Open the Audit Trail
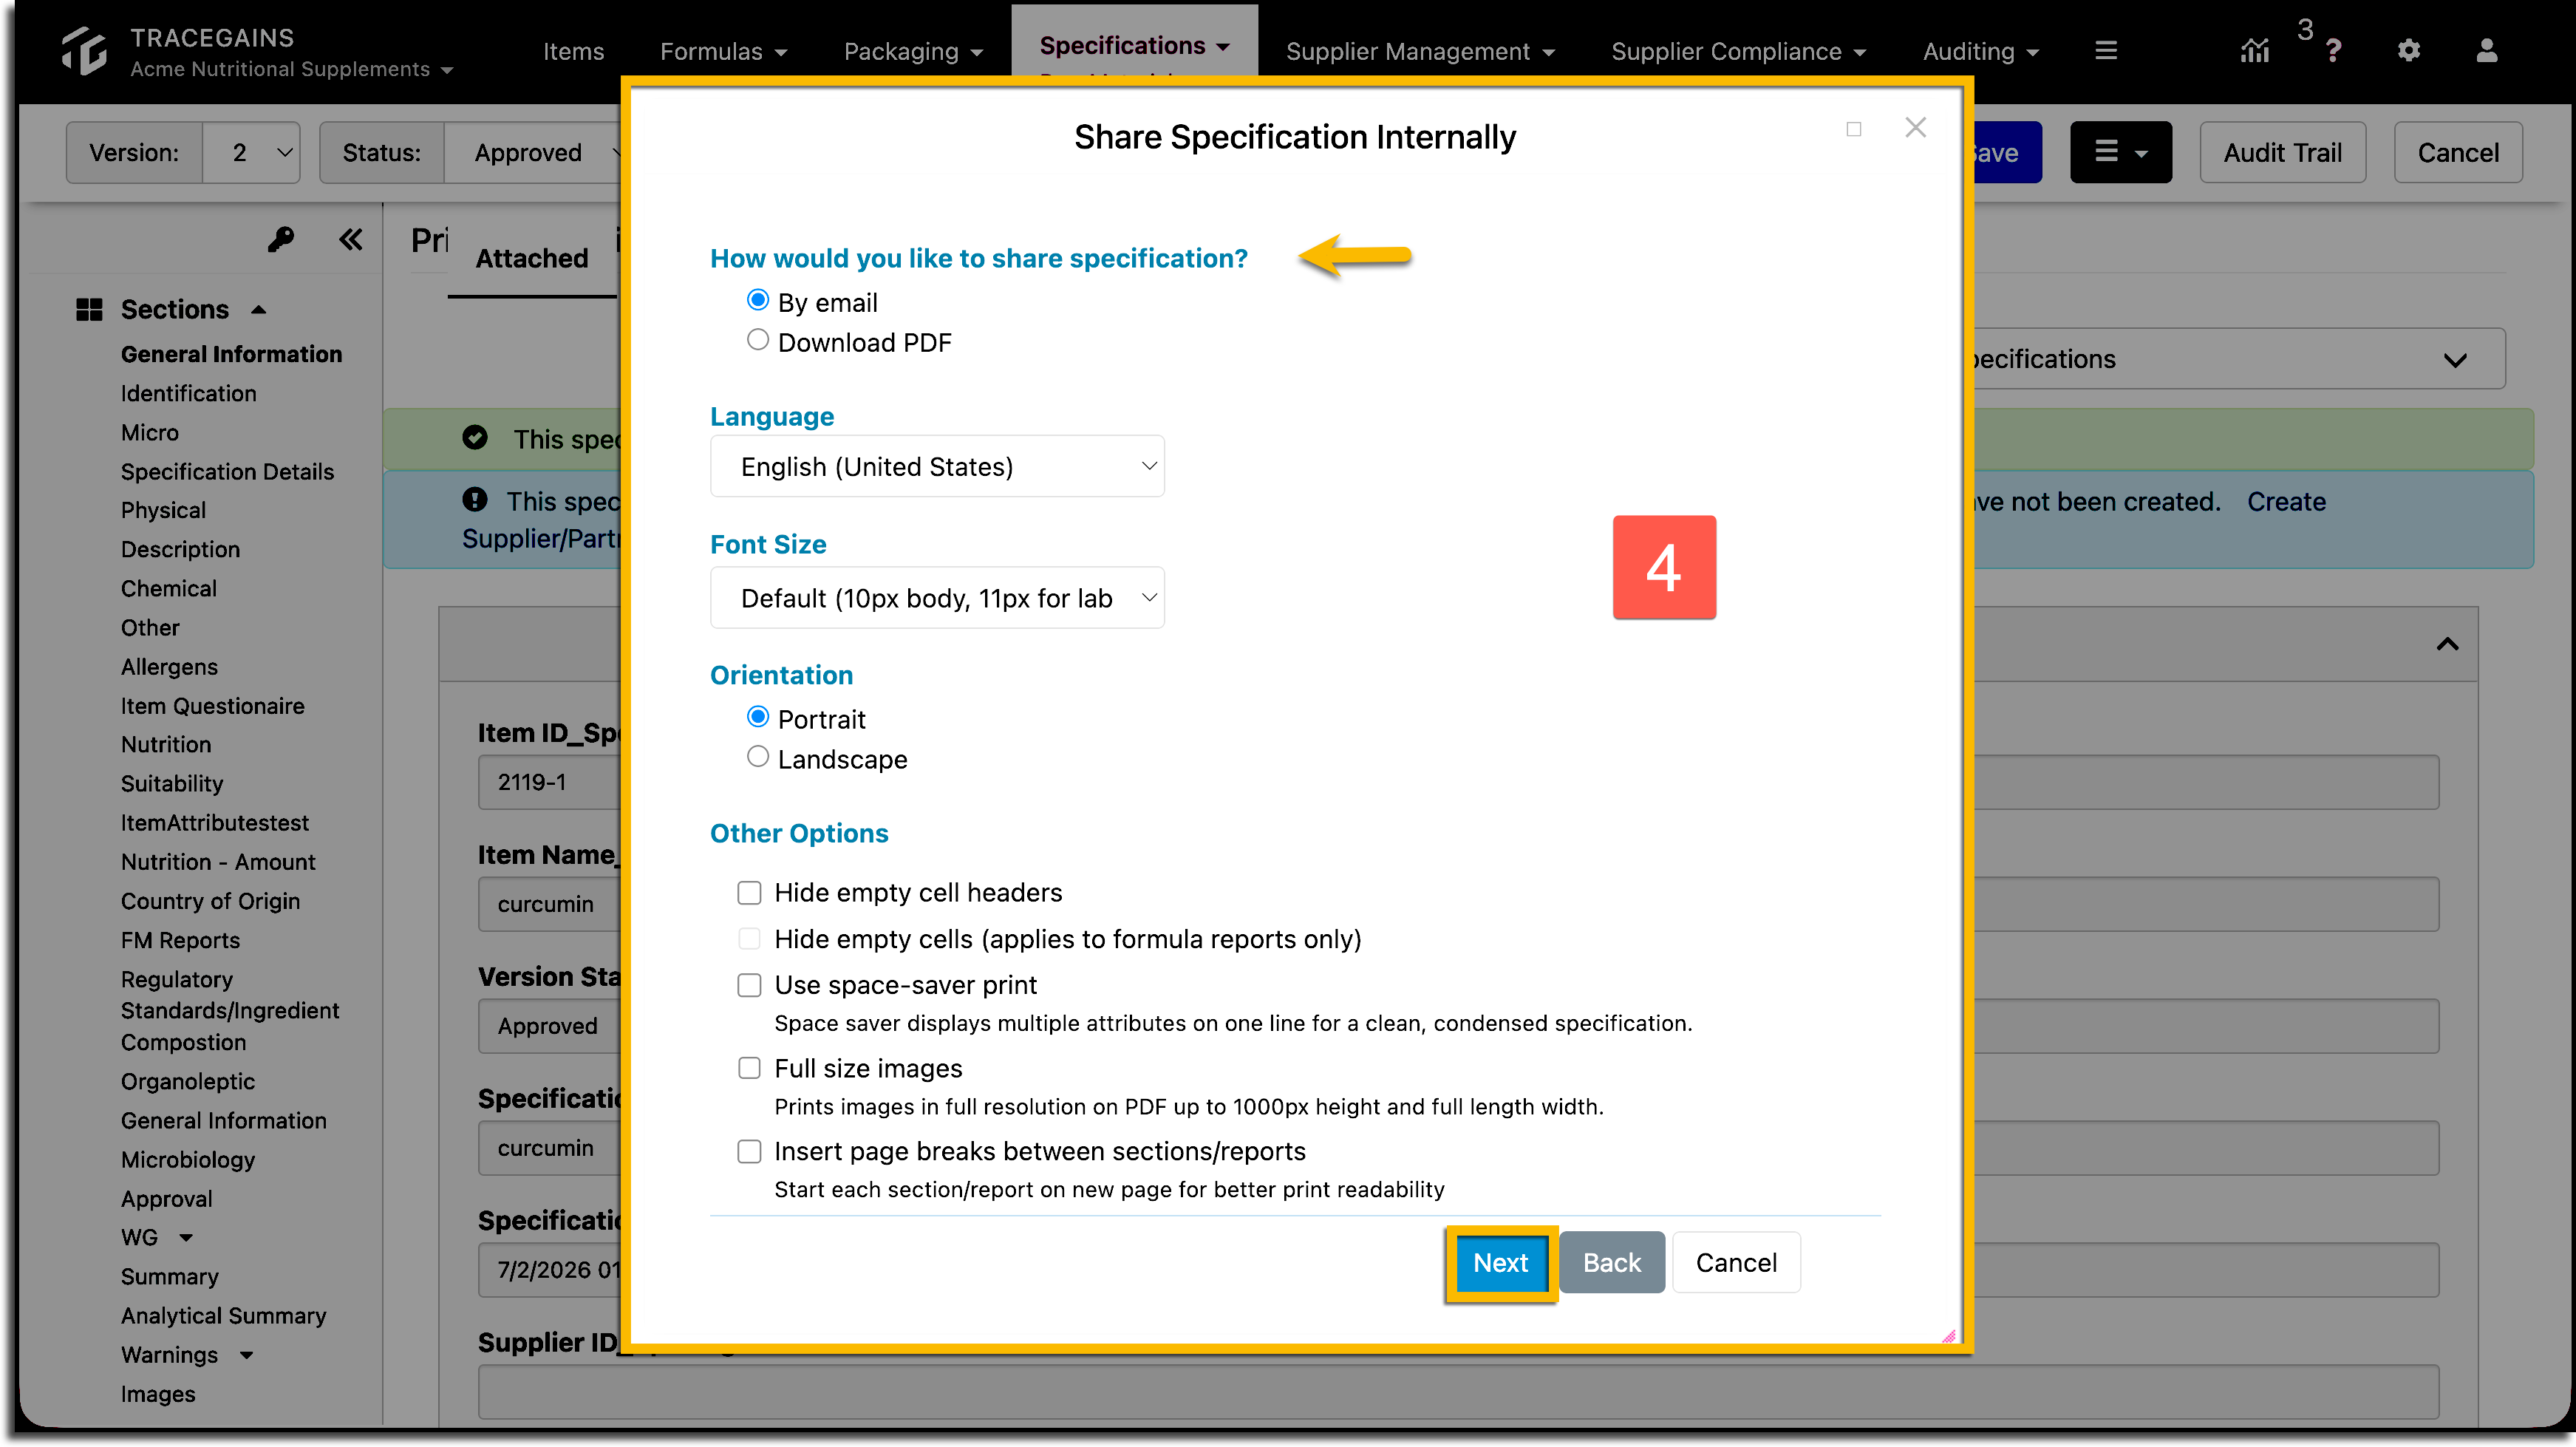 point(2282,152)
